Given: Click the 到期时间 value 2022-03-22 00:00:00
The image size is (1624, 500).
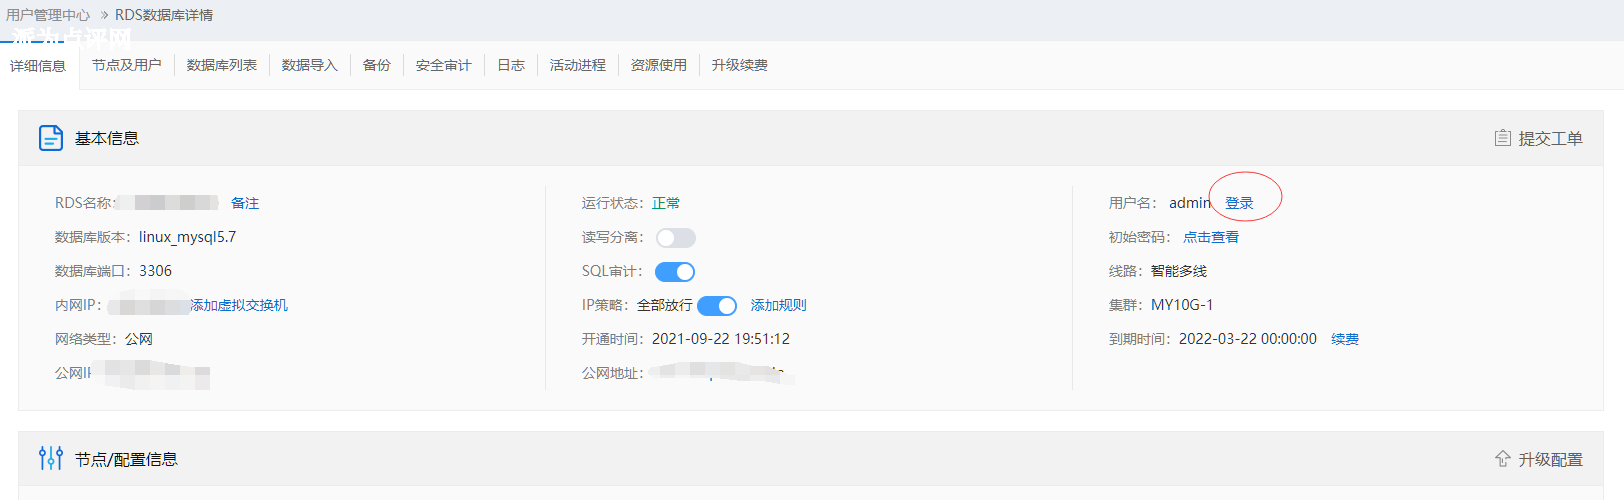Looking at the screenshot, I should [1248, 339].
